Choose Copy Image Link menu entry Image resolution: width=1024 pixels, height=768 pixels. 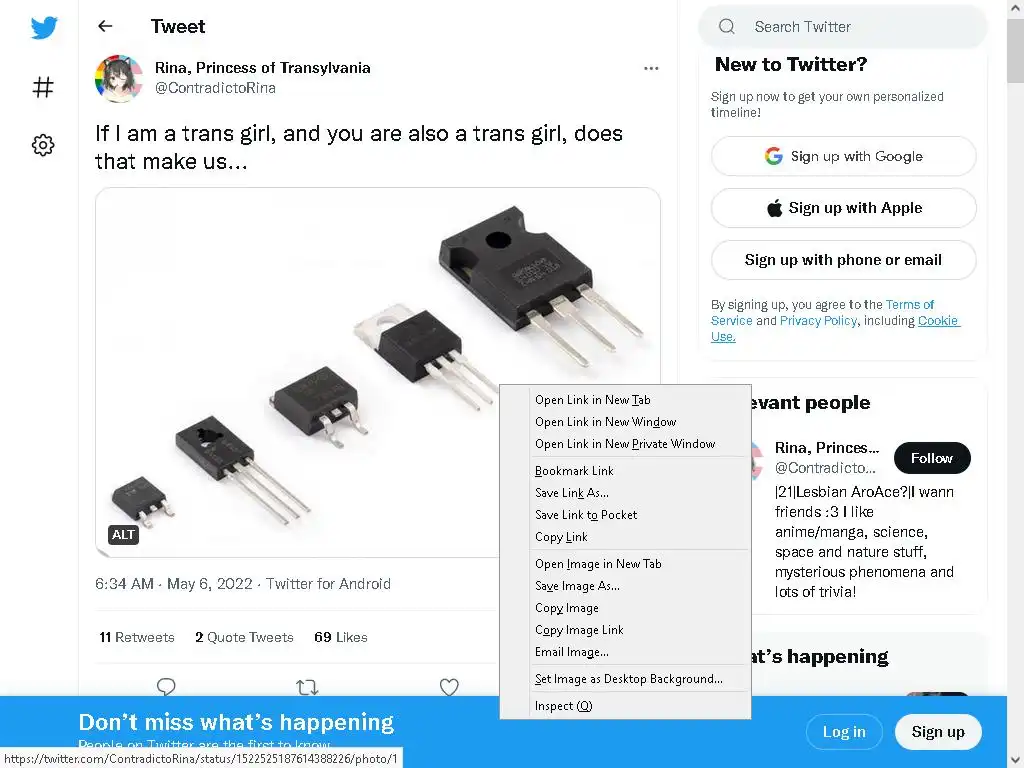pos(579,630)
